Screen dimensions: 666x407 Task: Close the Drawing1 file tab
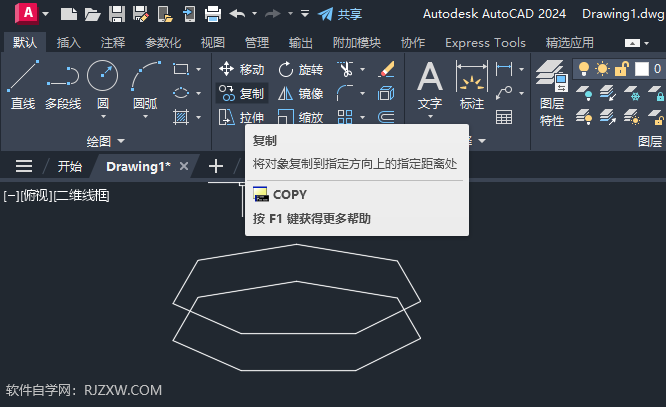click(183, 166)
